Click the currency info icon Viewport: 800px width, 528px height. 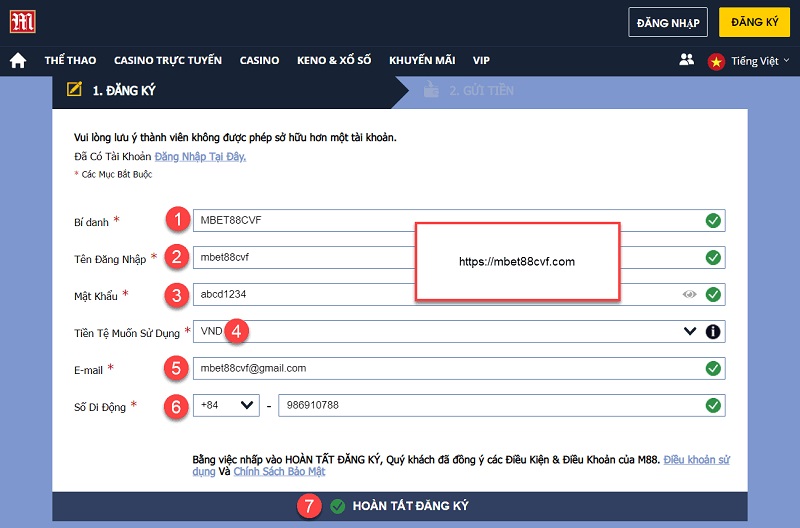tap(713, 331)
